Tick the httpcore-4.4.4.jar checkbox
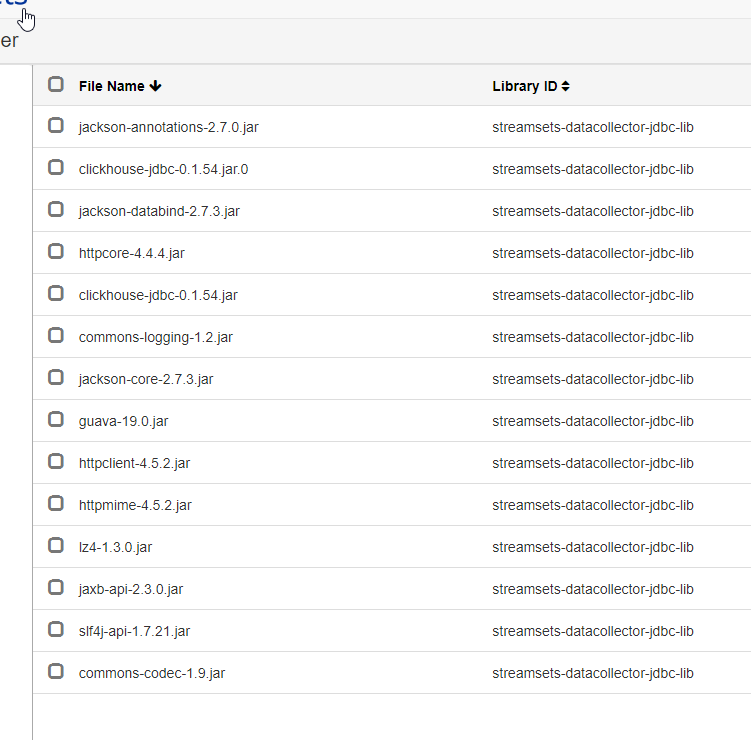751x740 pixels. (x=56, y=251)
